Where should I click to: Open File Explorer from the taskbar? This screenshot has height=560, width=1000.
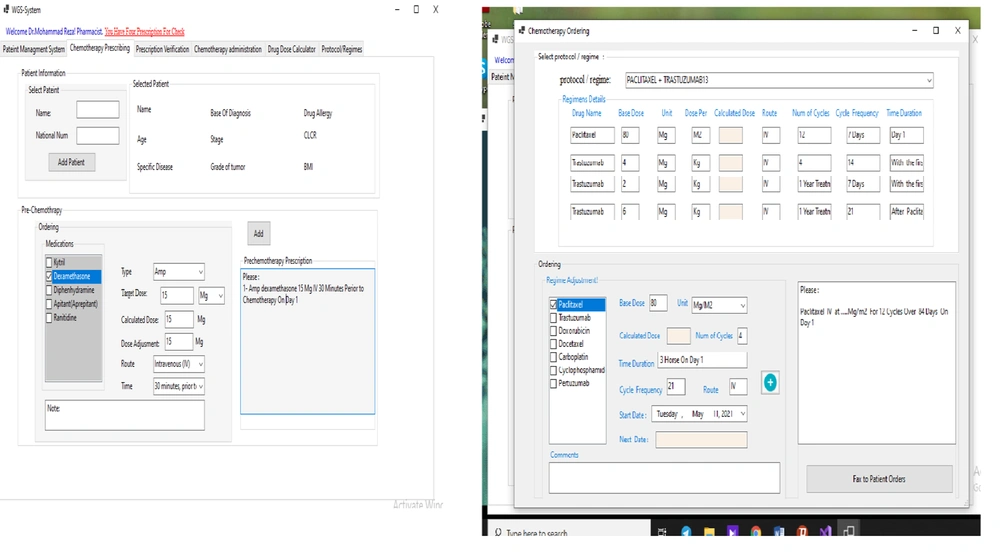pos(709,531)
